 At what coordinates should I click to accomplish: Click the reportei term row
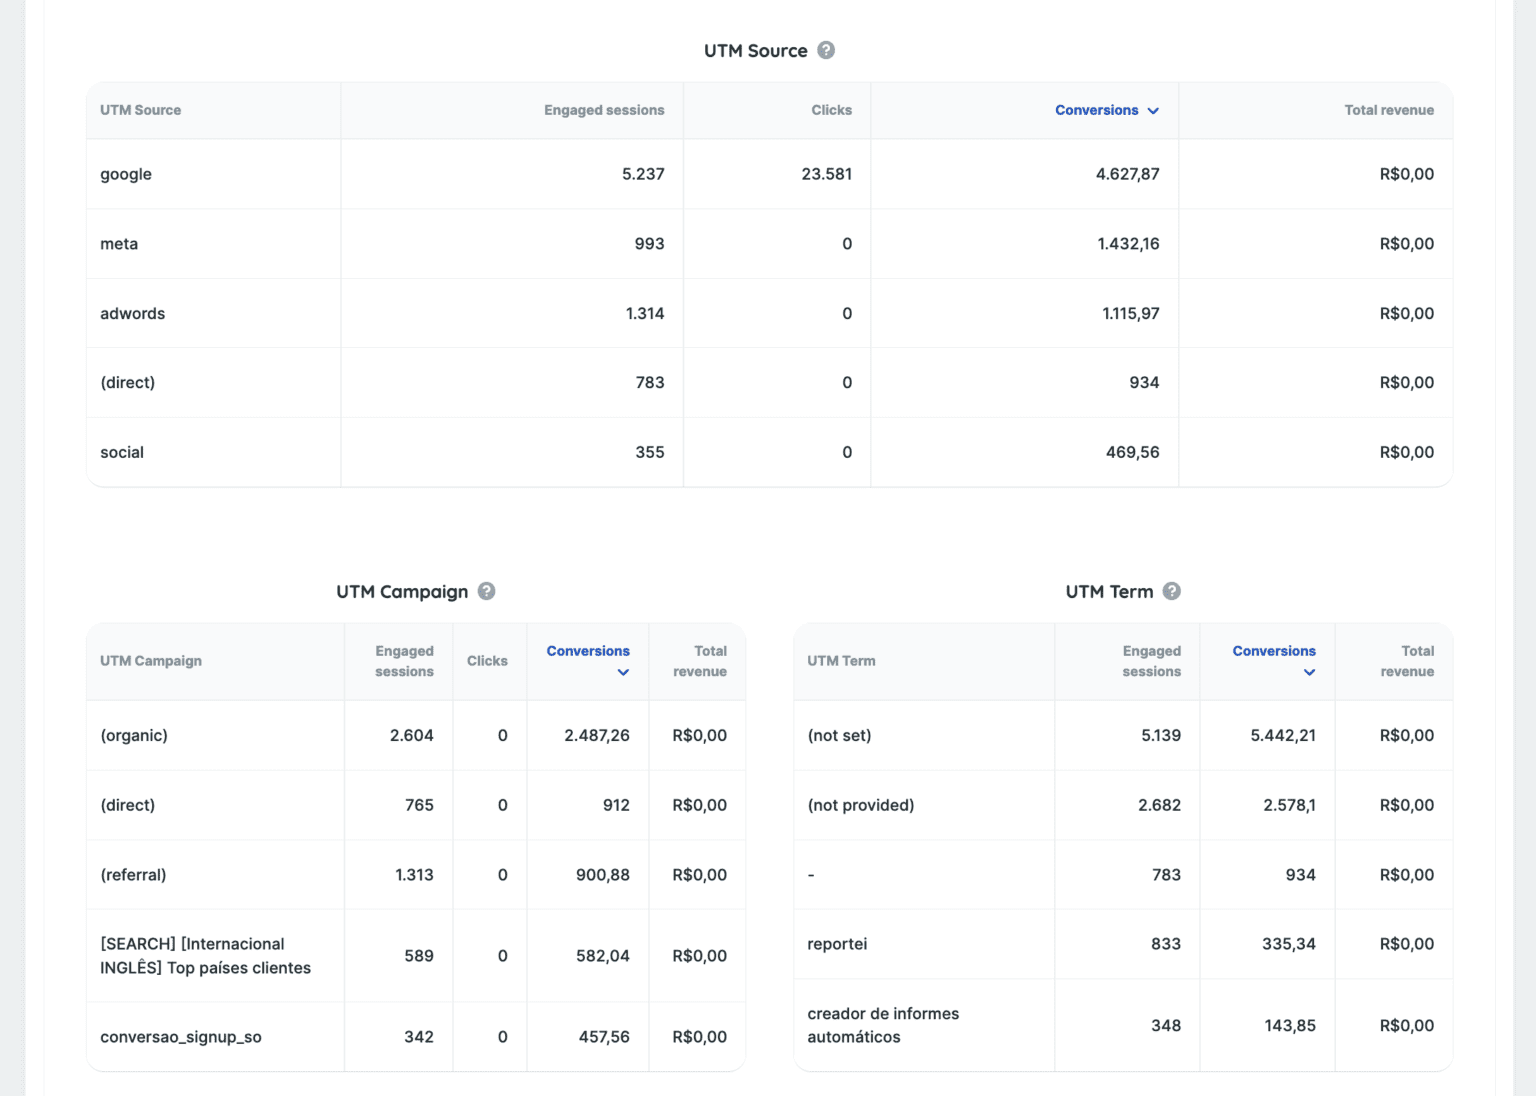tap(837, 944)
